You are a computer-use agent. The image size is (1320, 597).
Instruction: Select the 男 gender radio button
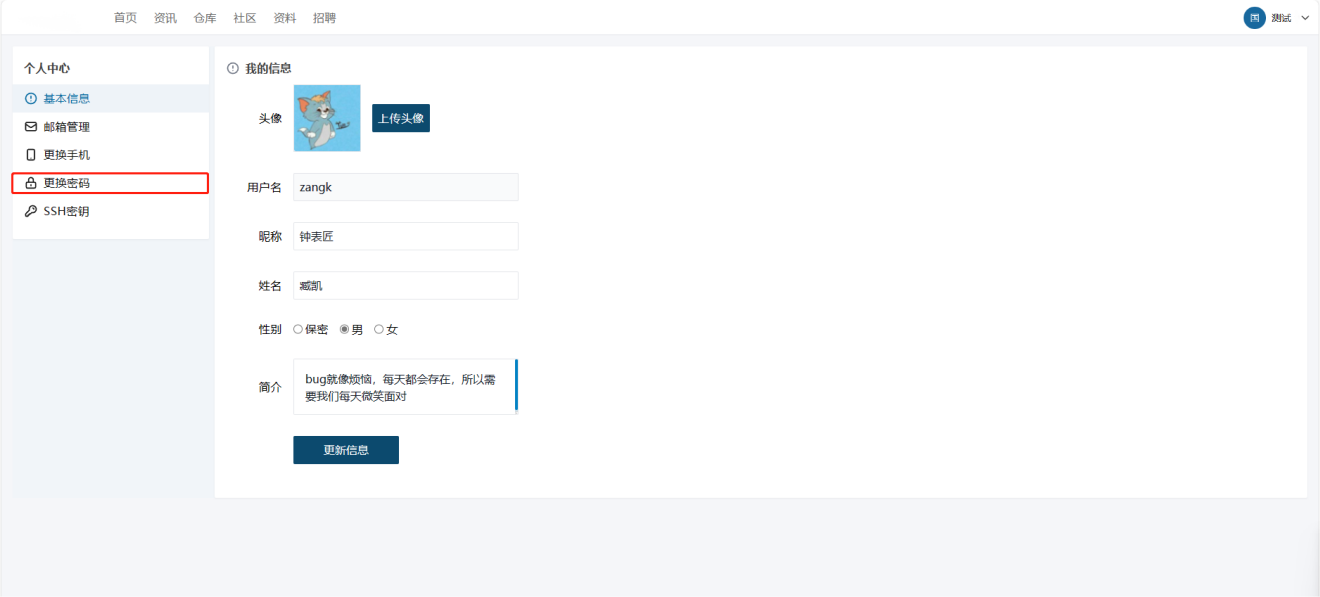(345, 329)
